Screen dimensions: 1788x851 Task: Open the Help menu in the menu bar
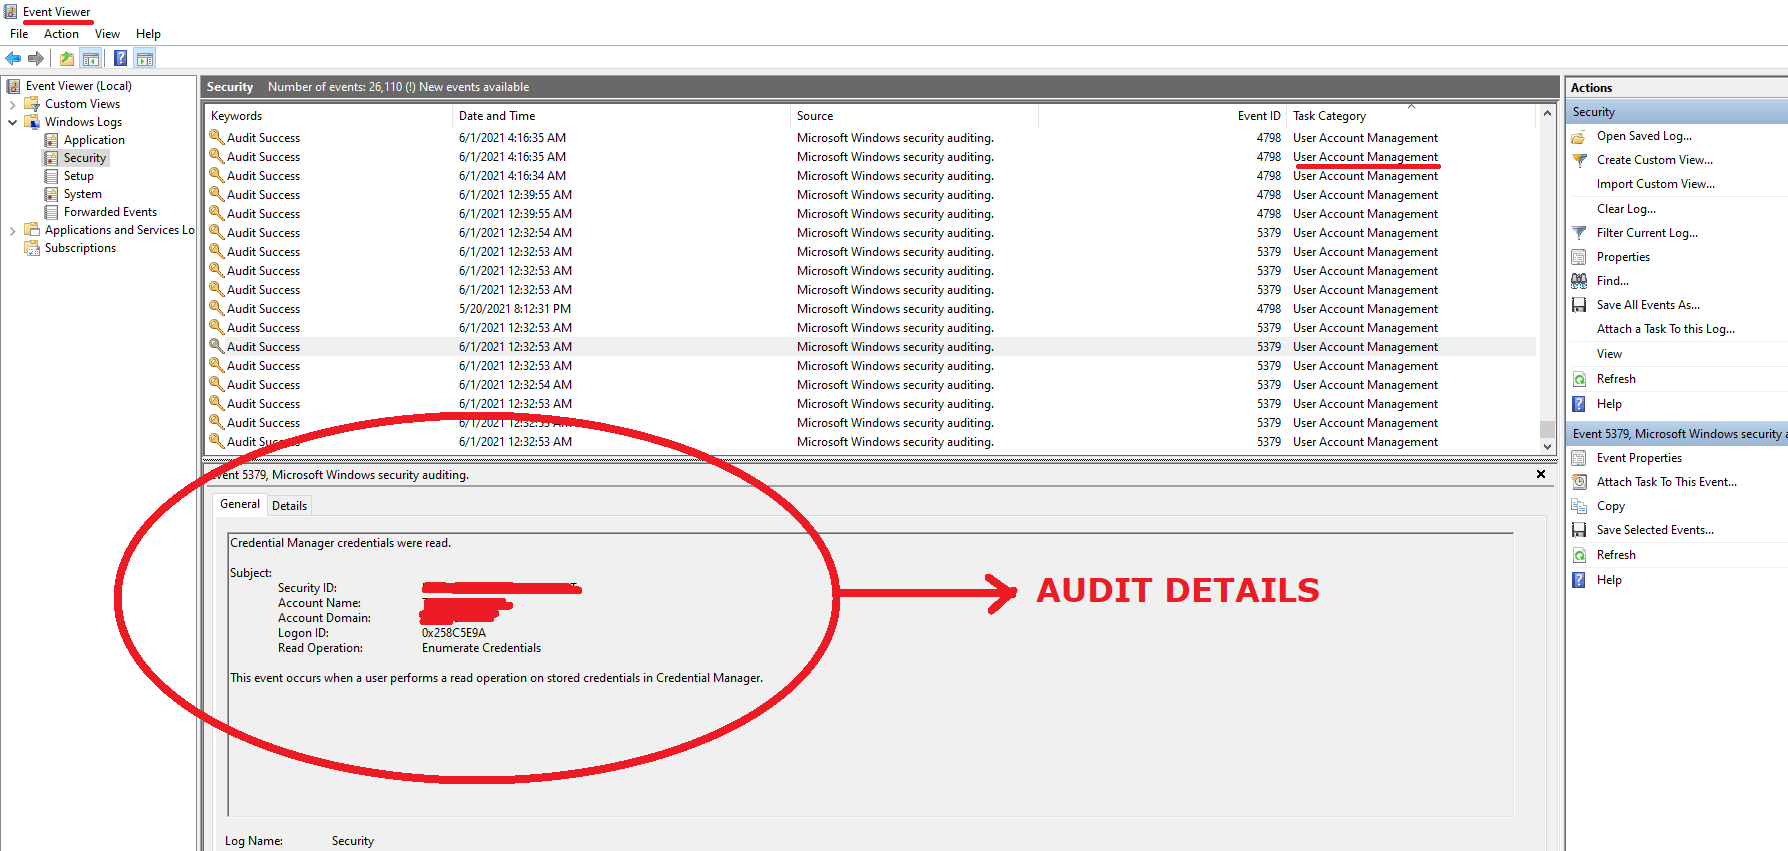coord(148,34)
